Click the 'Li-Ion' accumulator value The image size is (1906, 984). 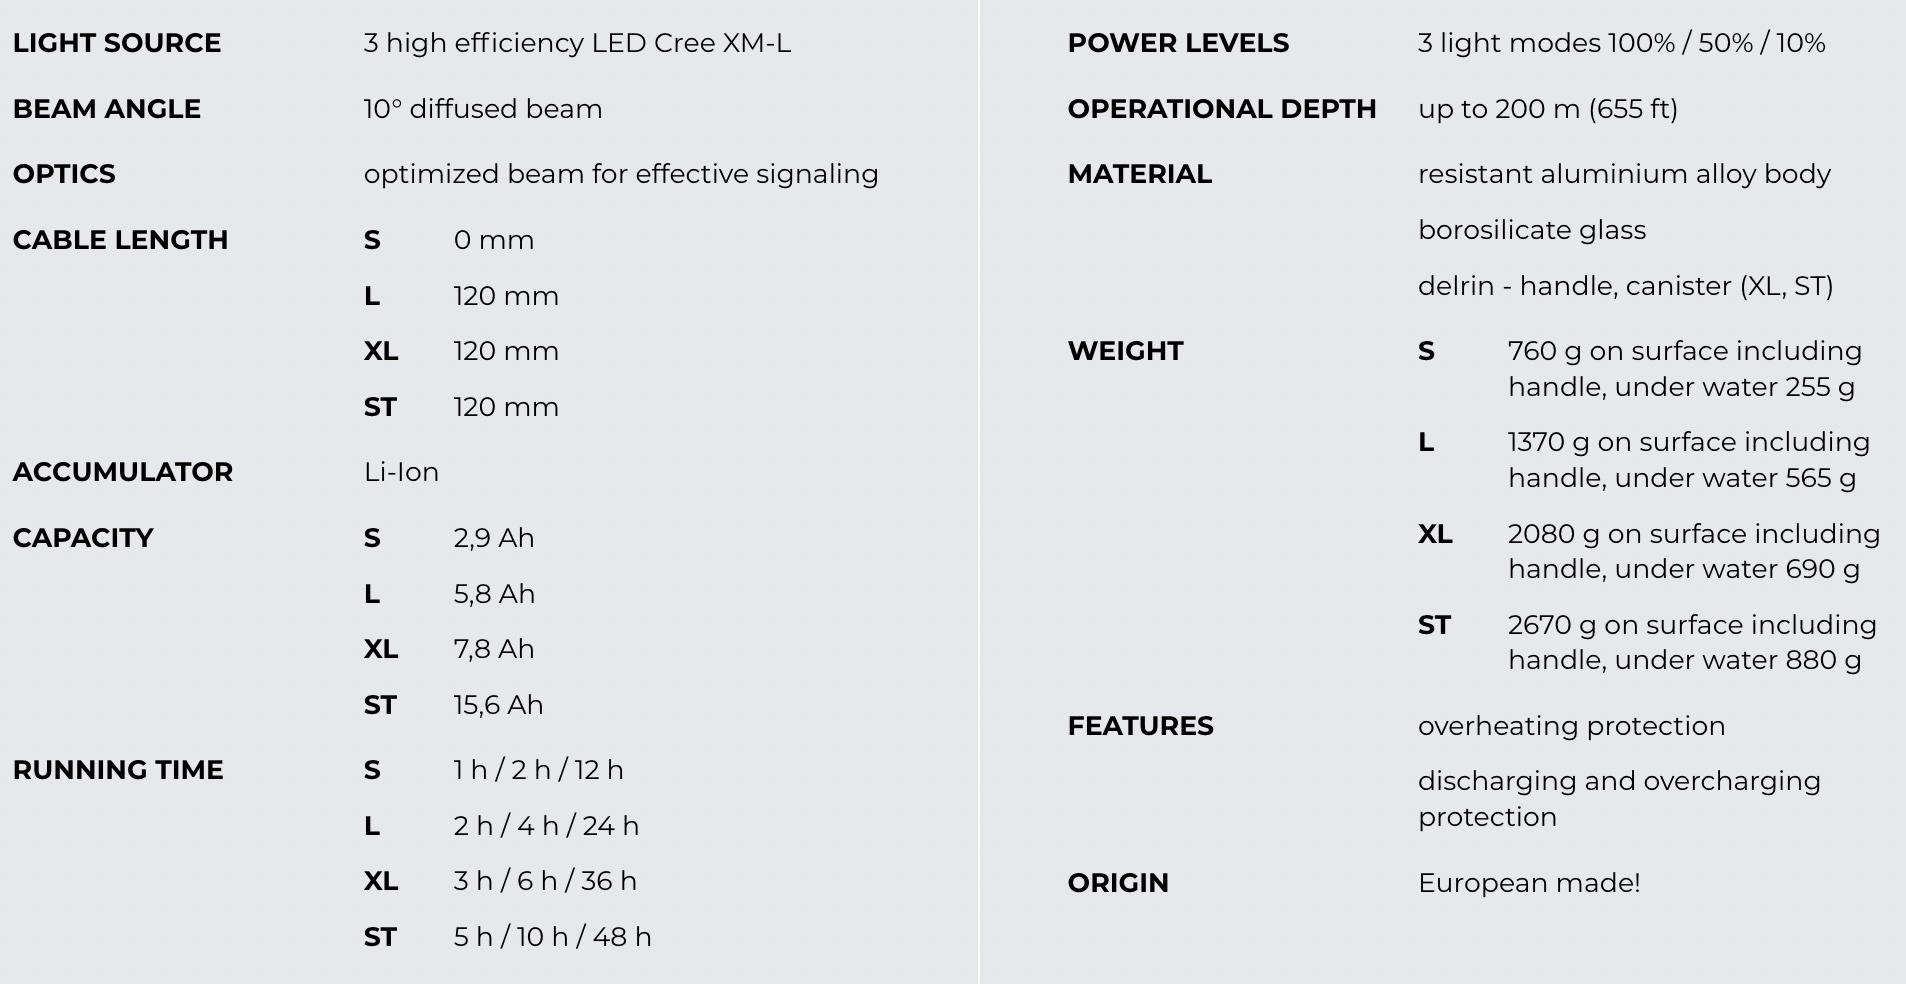(x=401, y=472)
